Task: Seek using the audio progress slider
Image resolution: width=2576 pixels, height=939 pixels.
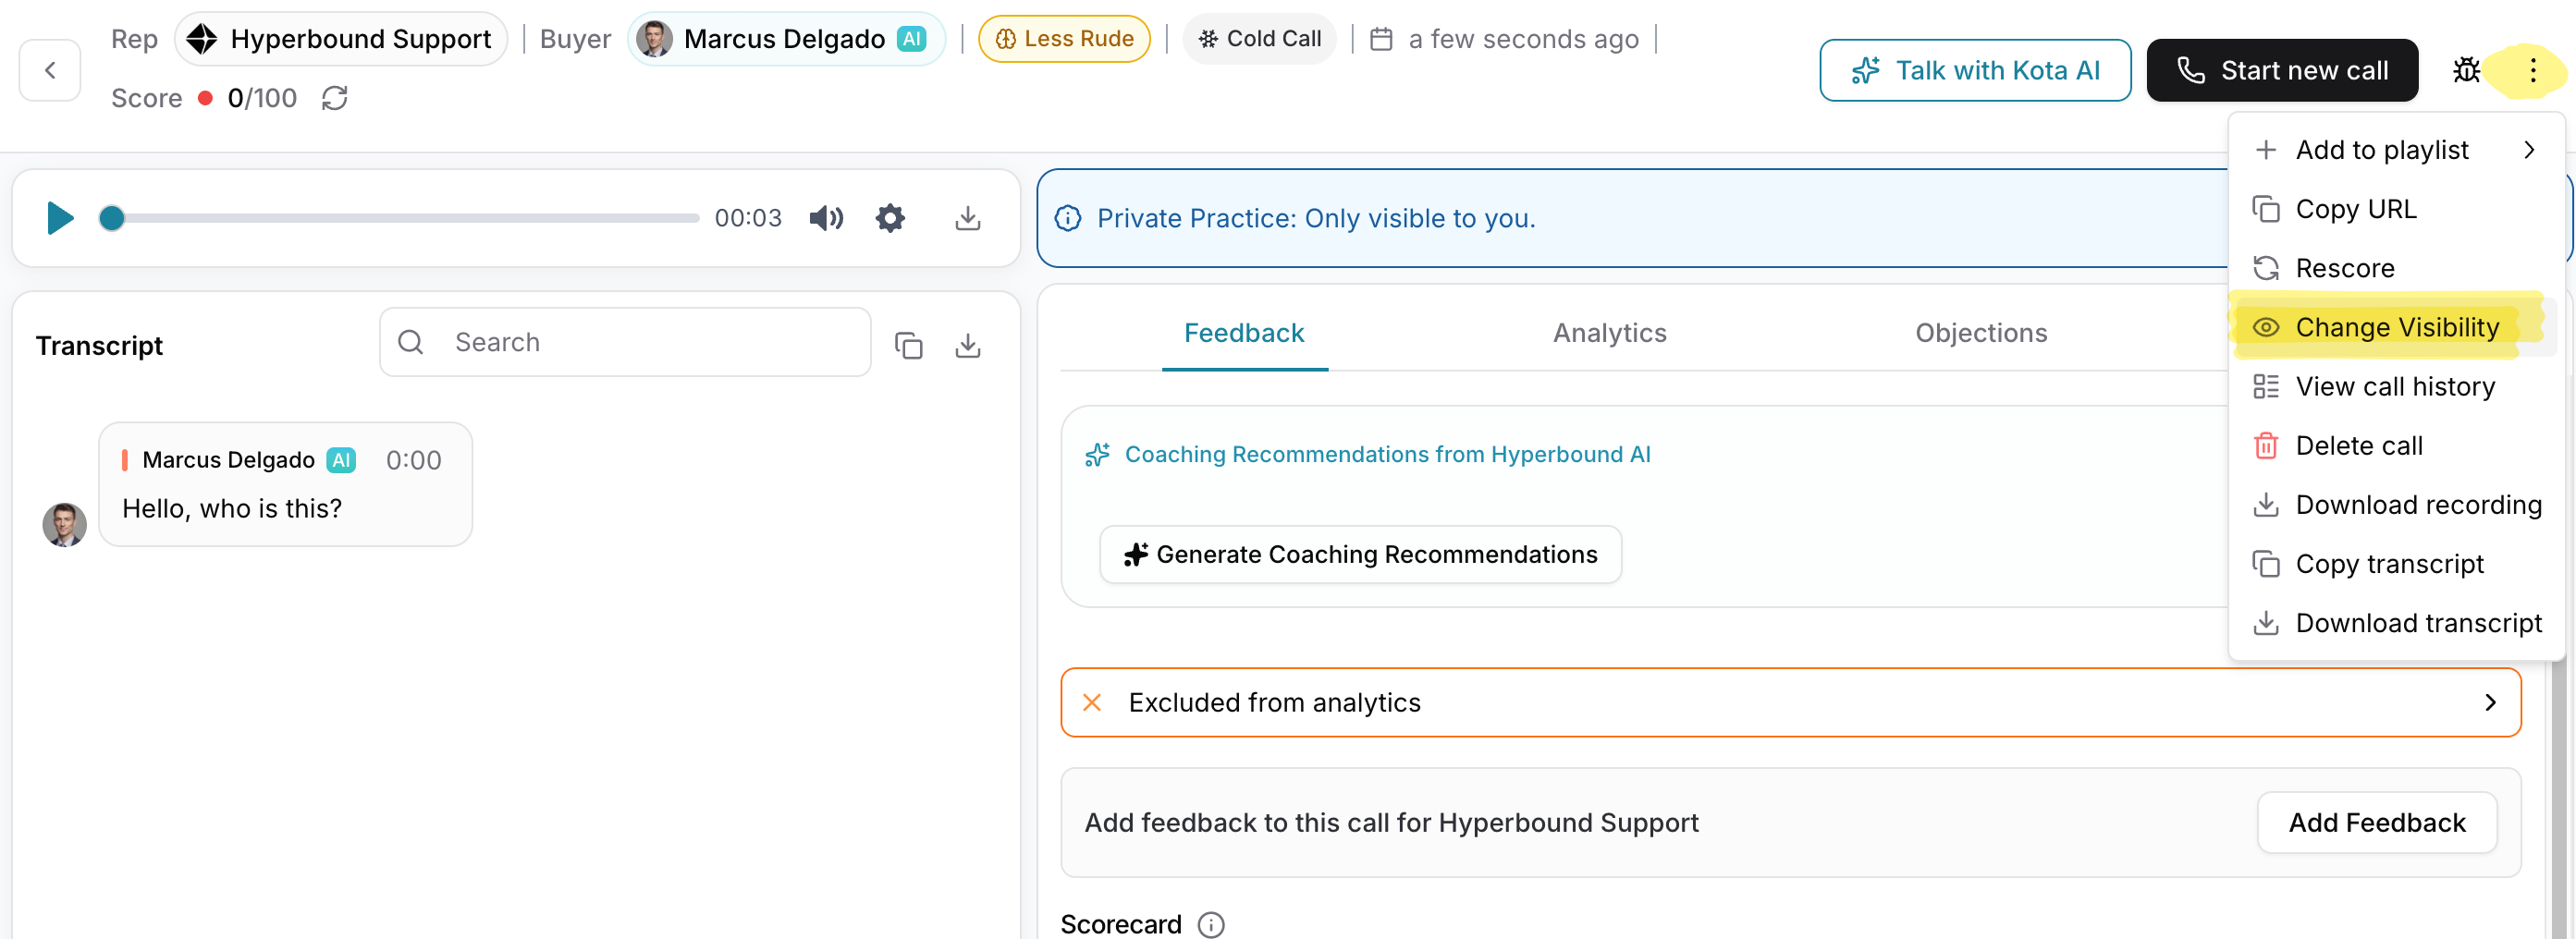Action: 399,218
